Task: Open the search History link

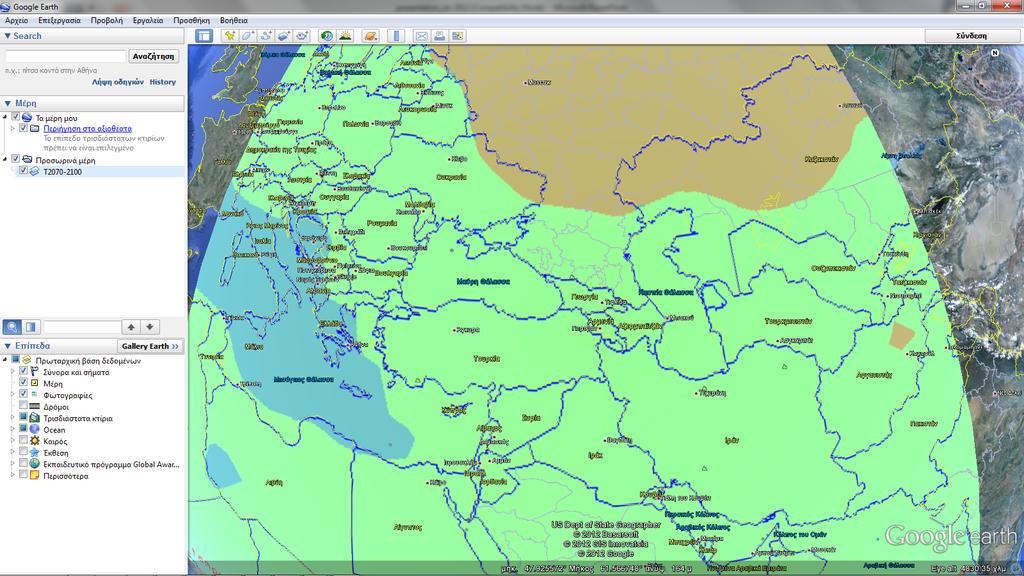Action: 163,82
